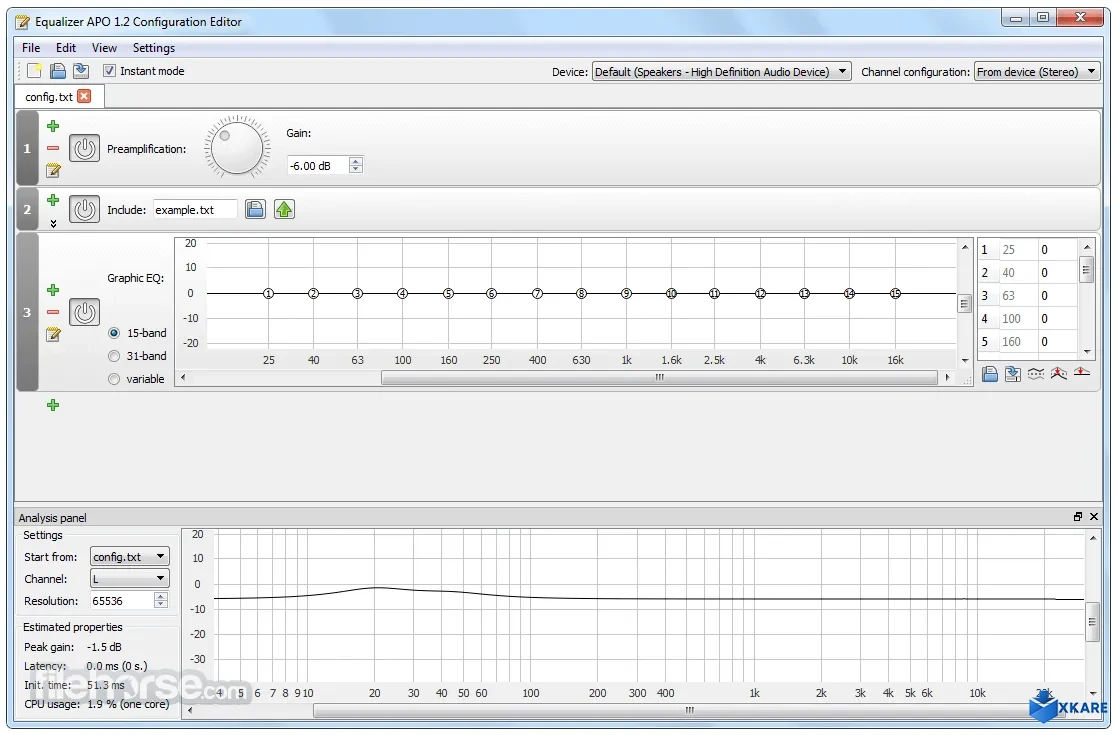Image resolution: width=1118 pixels, height=735 pixels.
Task: Open the File menu
Action: (31, 48)
